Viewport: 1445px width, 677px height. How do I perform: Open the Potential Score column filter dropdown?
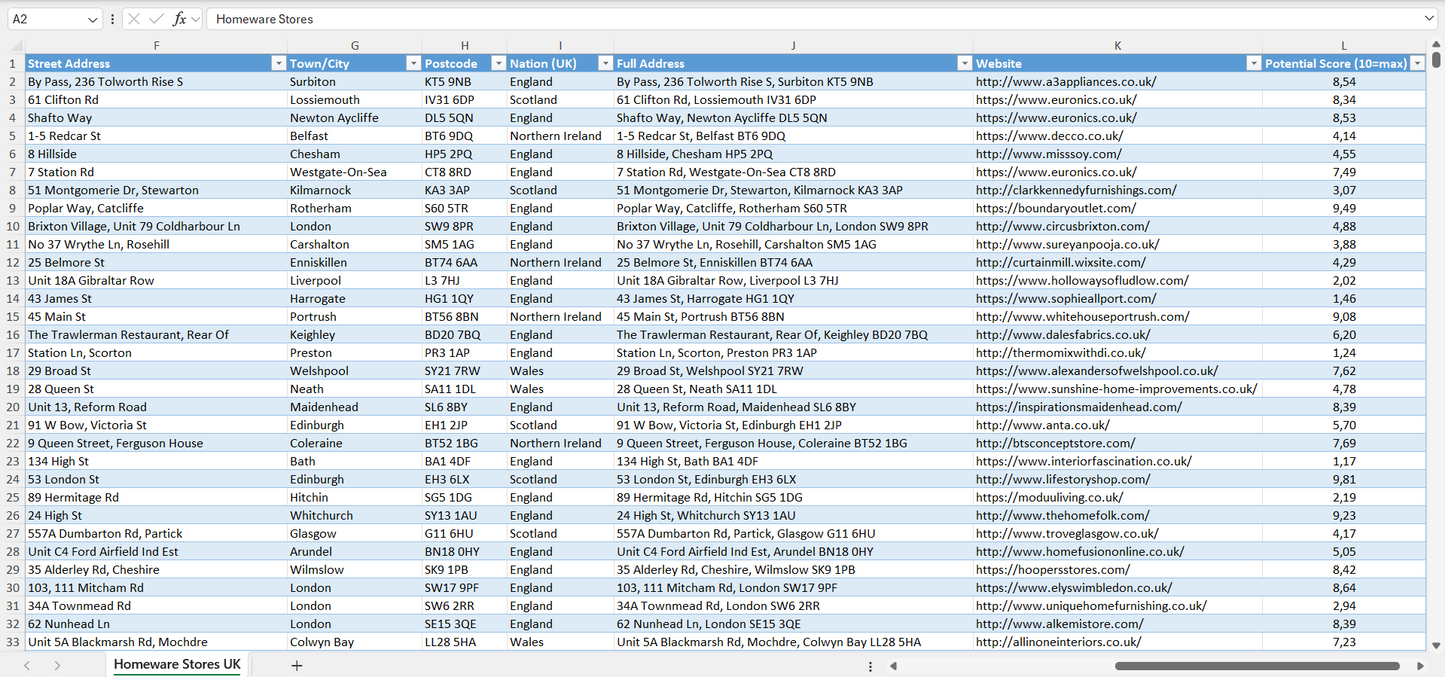[x=1417, y=62]
